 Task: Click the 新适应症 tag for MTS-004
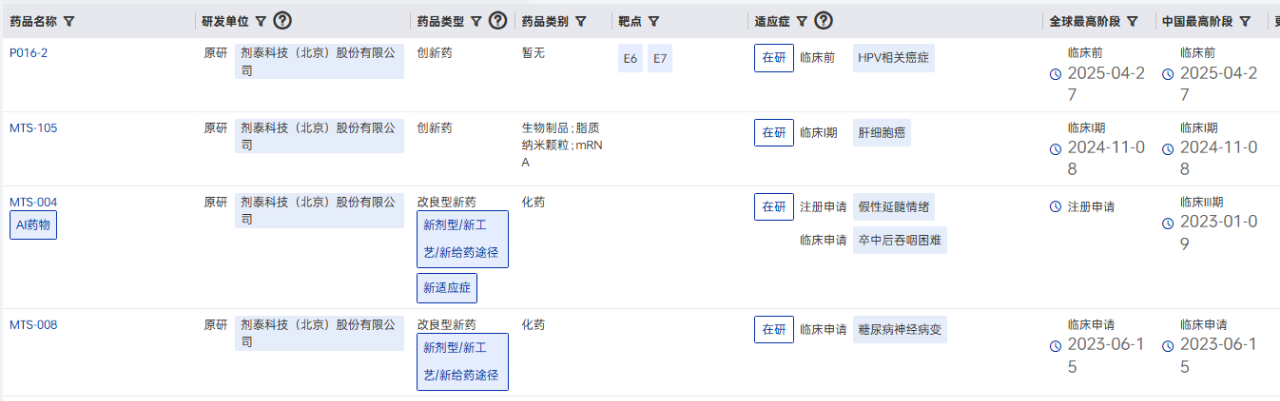[x=447, y=288]
